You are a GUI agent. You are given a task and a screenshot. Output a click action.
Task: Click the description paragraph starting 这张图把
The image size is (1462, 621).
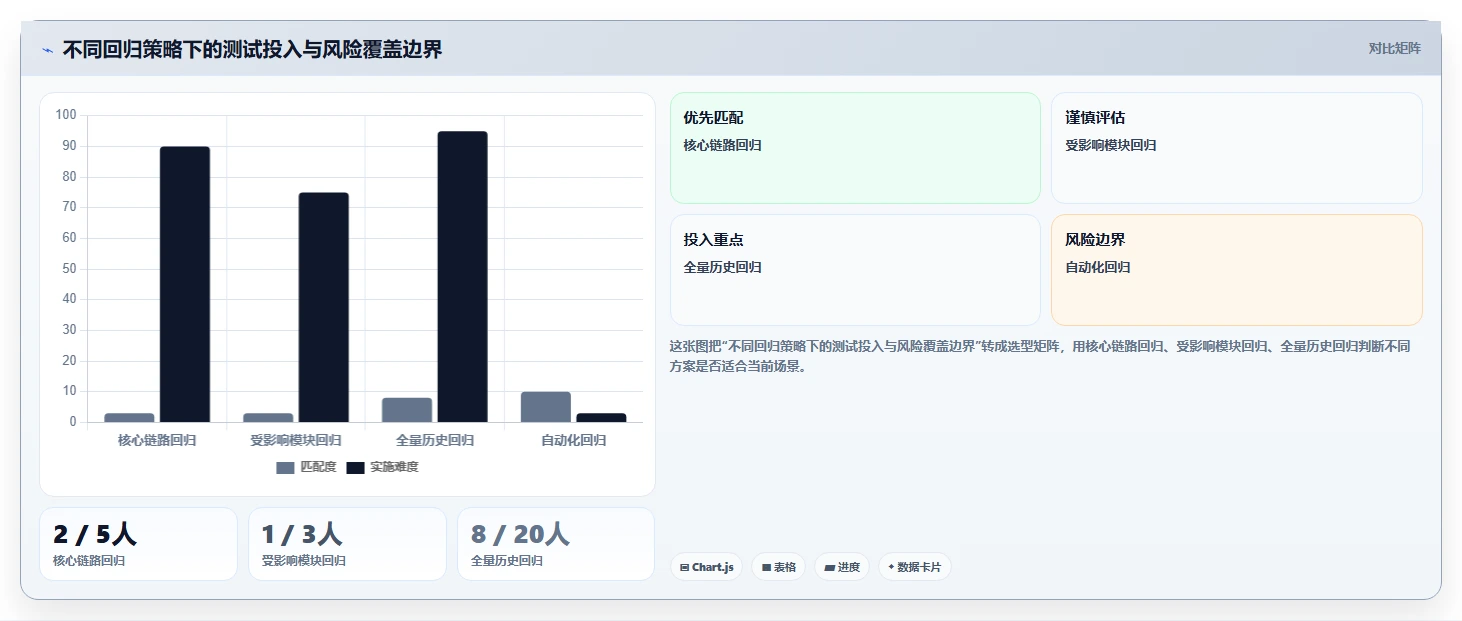coord(1040,356)
